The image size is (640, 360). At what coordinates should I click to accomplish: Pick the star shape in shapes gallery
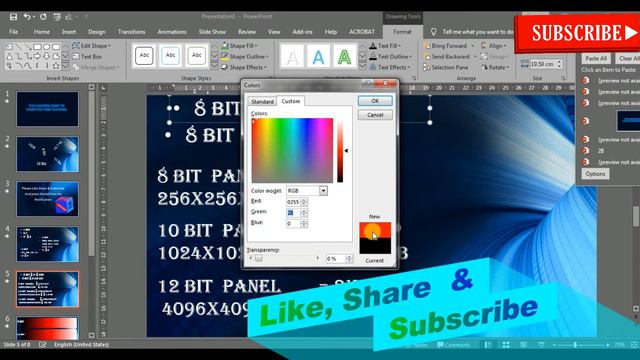[56, 66]
